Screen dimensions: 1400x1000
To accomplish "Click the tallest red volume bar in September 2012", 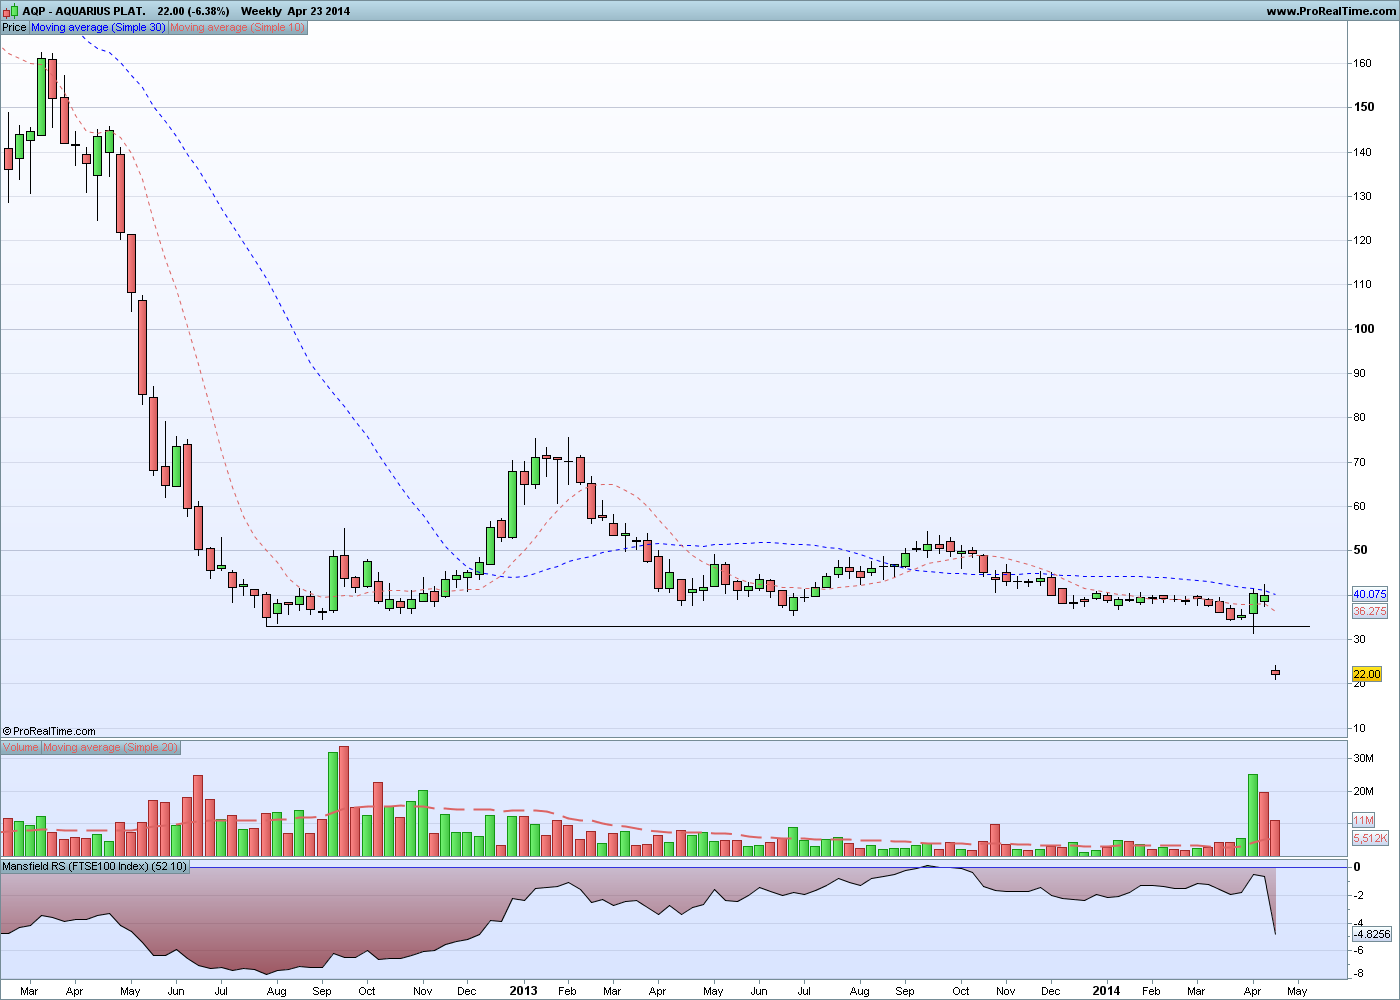I will [x=344, y=801].
